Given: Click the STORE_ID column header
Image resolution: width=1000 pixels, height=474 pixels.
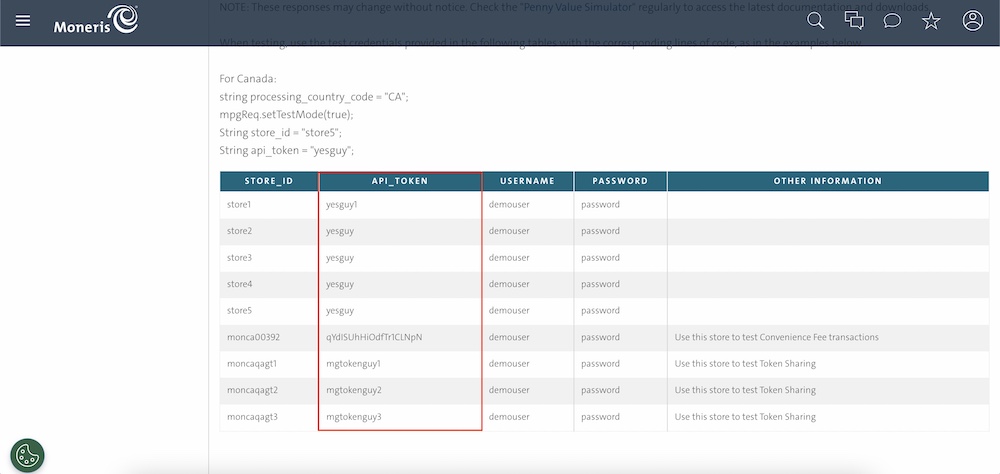Looking at the screenshot, I should pyautogui.click(x=268, y=181).
